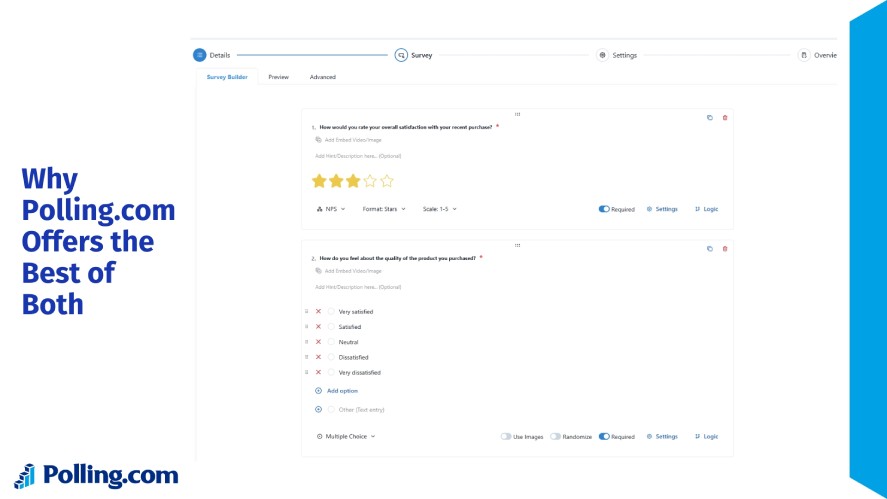Duplicate question 2 with copy icon

pos(709,249)
